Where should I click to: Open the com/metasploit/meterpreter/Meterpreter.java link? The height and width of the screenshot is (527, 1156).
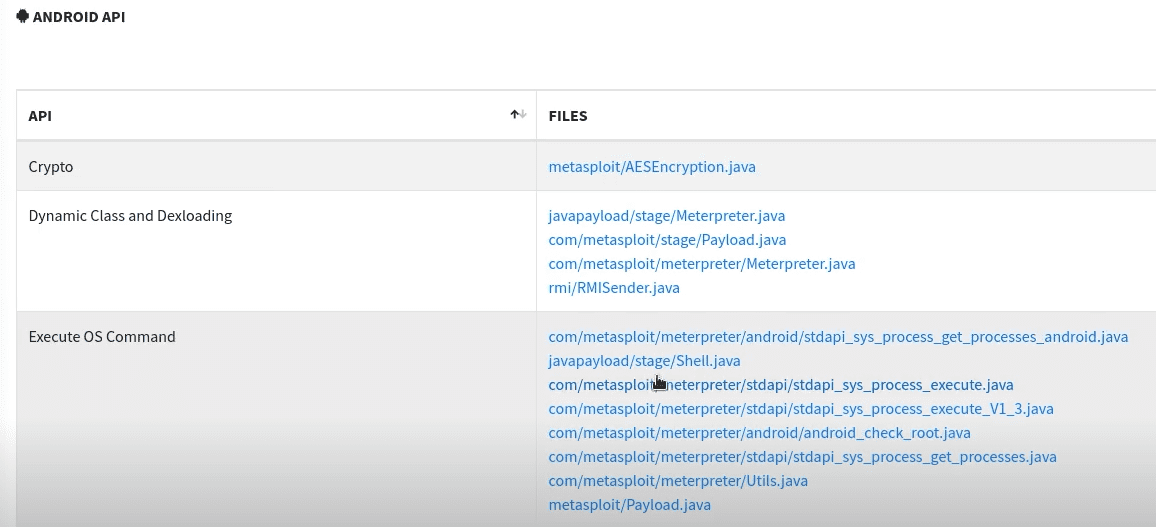[702, 264]
